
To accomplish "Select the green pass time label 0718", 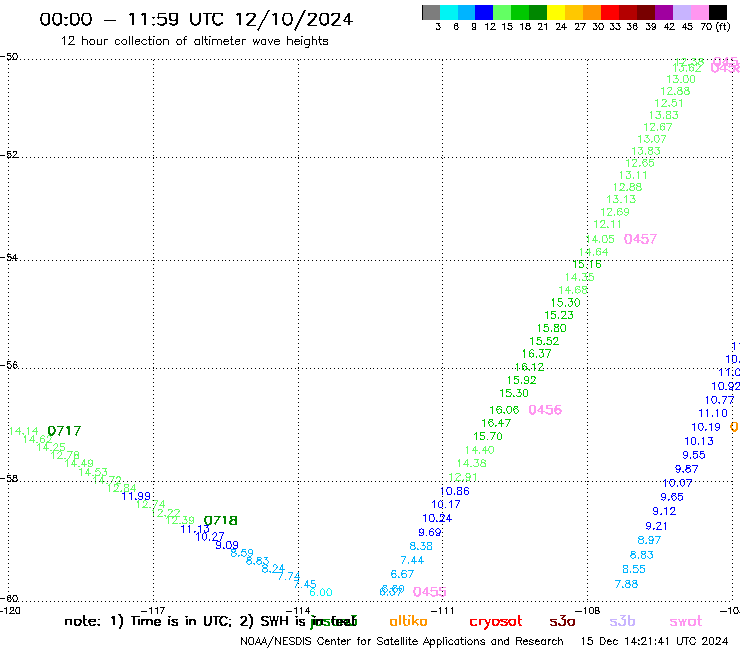I will pyautogui.click(x=220, y=520).
